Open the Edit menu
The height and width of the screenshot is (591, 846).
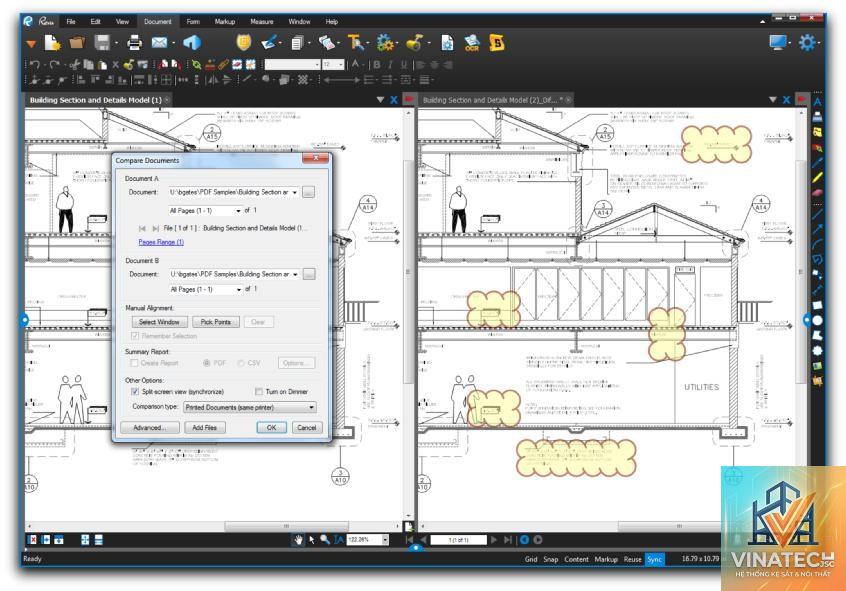pyautogui.click(x=95, y=22)
